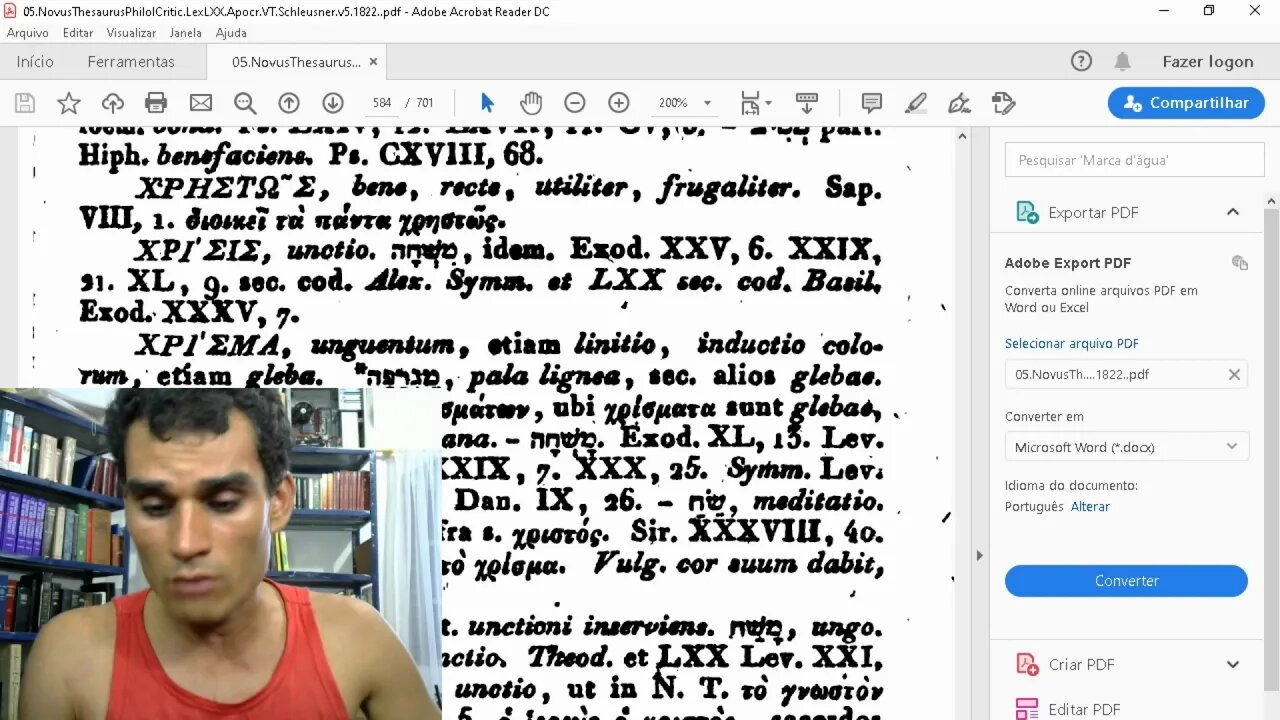
Task: Switch to the Início tab
Action: click(35, 61)
